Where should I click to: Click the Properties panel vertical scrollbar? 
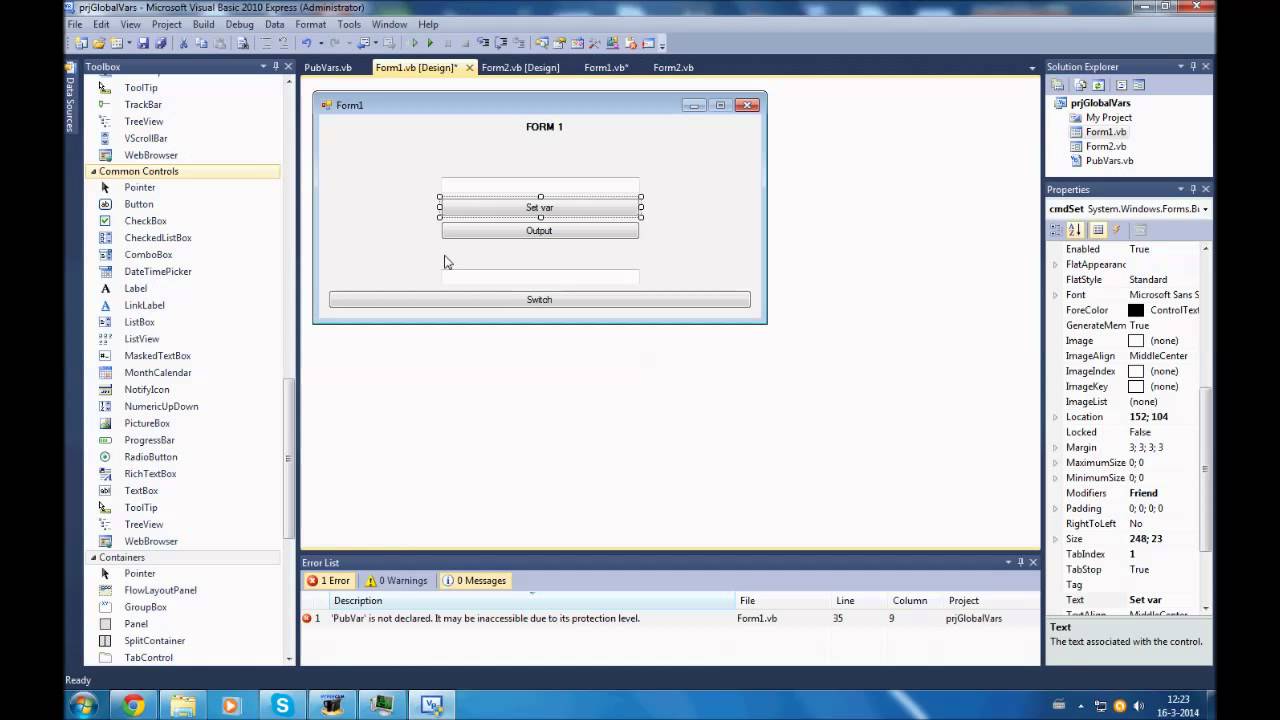tap(1205, 470)
